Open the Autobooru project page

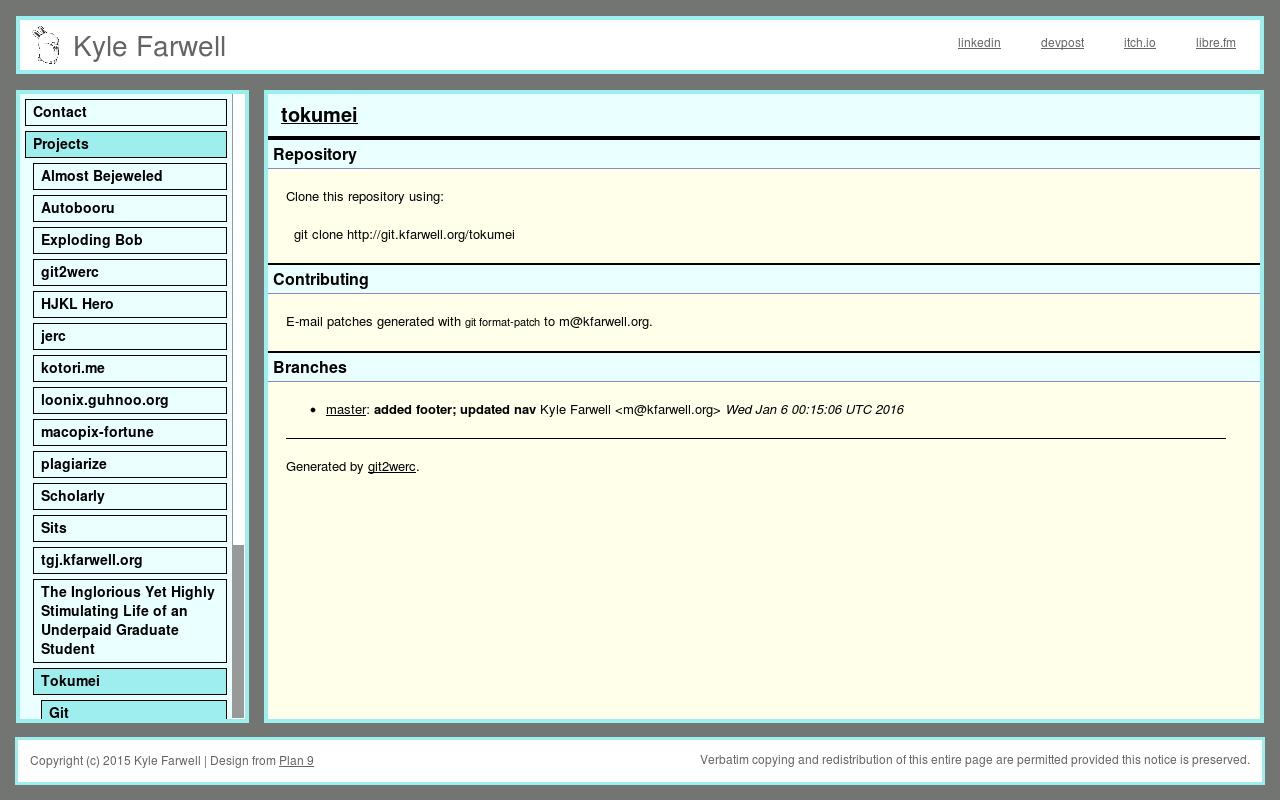pos(130,209)
